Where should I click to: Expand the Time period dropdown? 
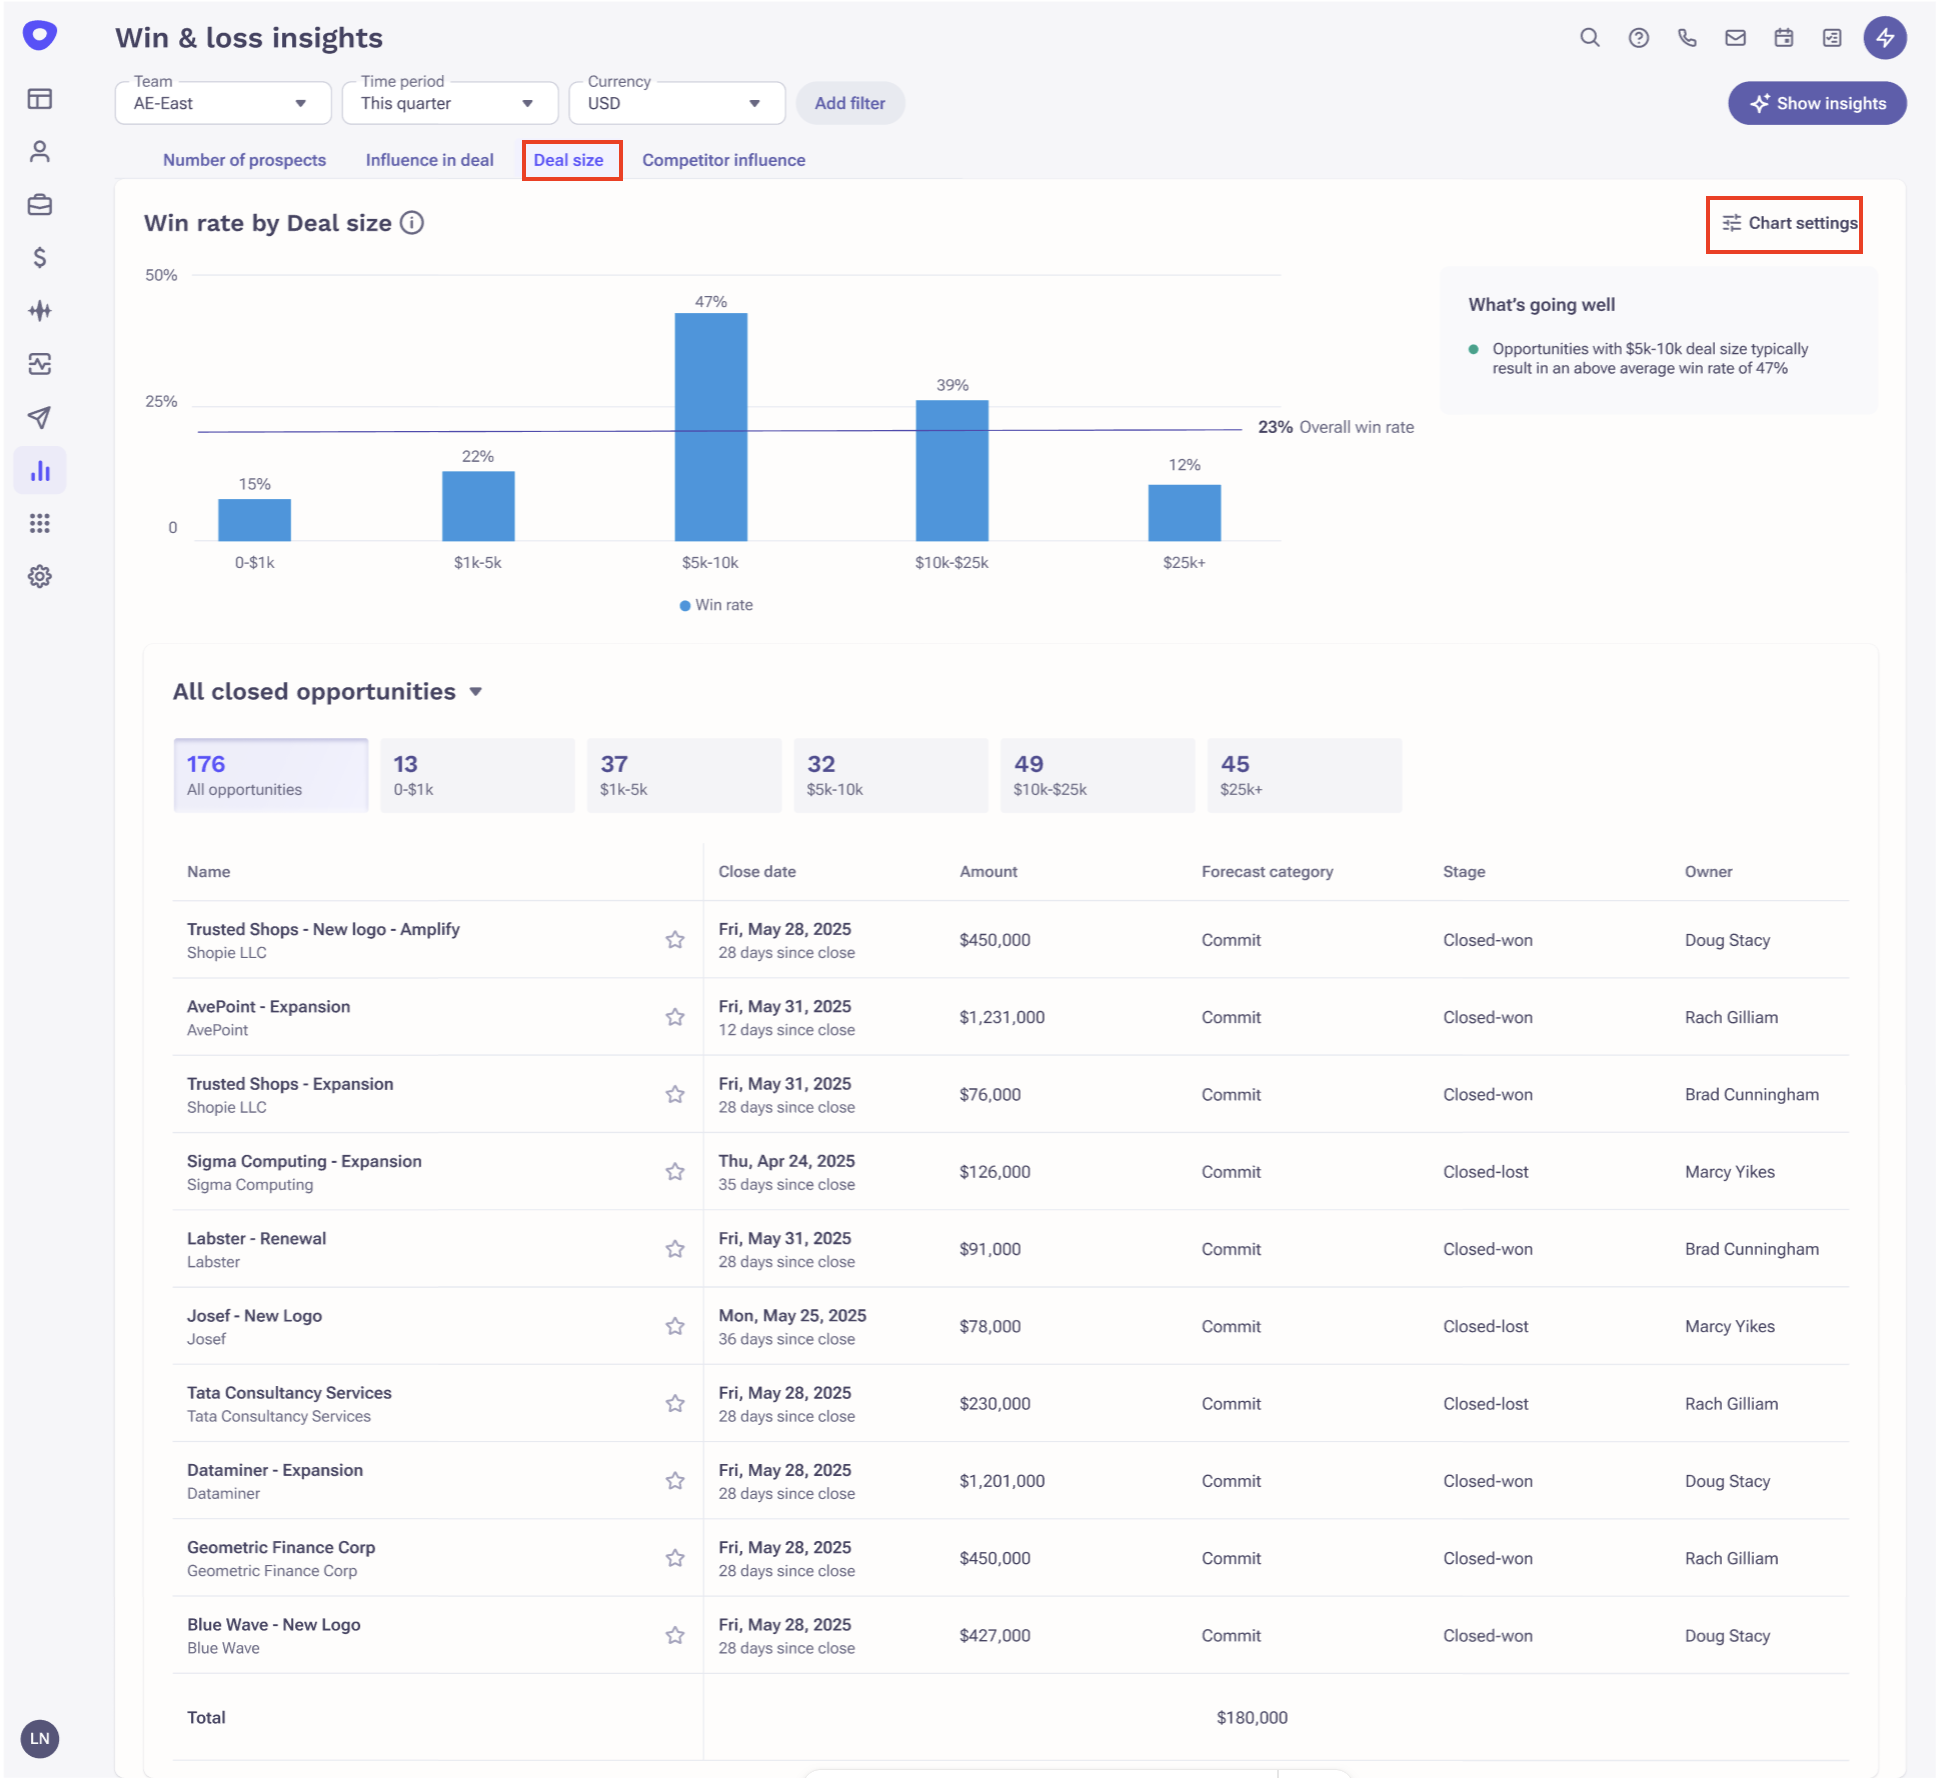coord(449,103)
